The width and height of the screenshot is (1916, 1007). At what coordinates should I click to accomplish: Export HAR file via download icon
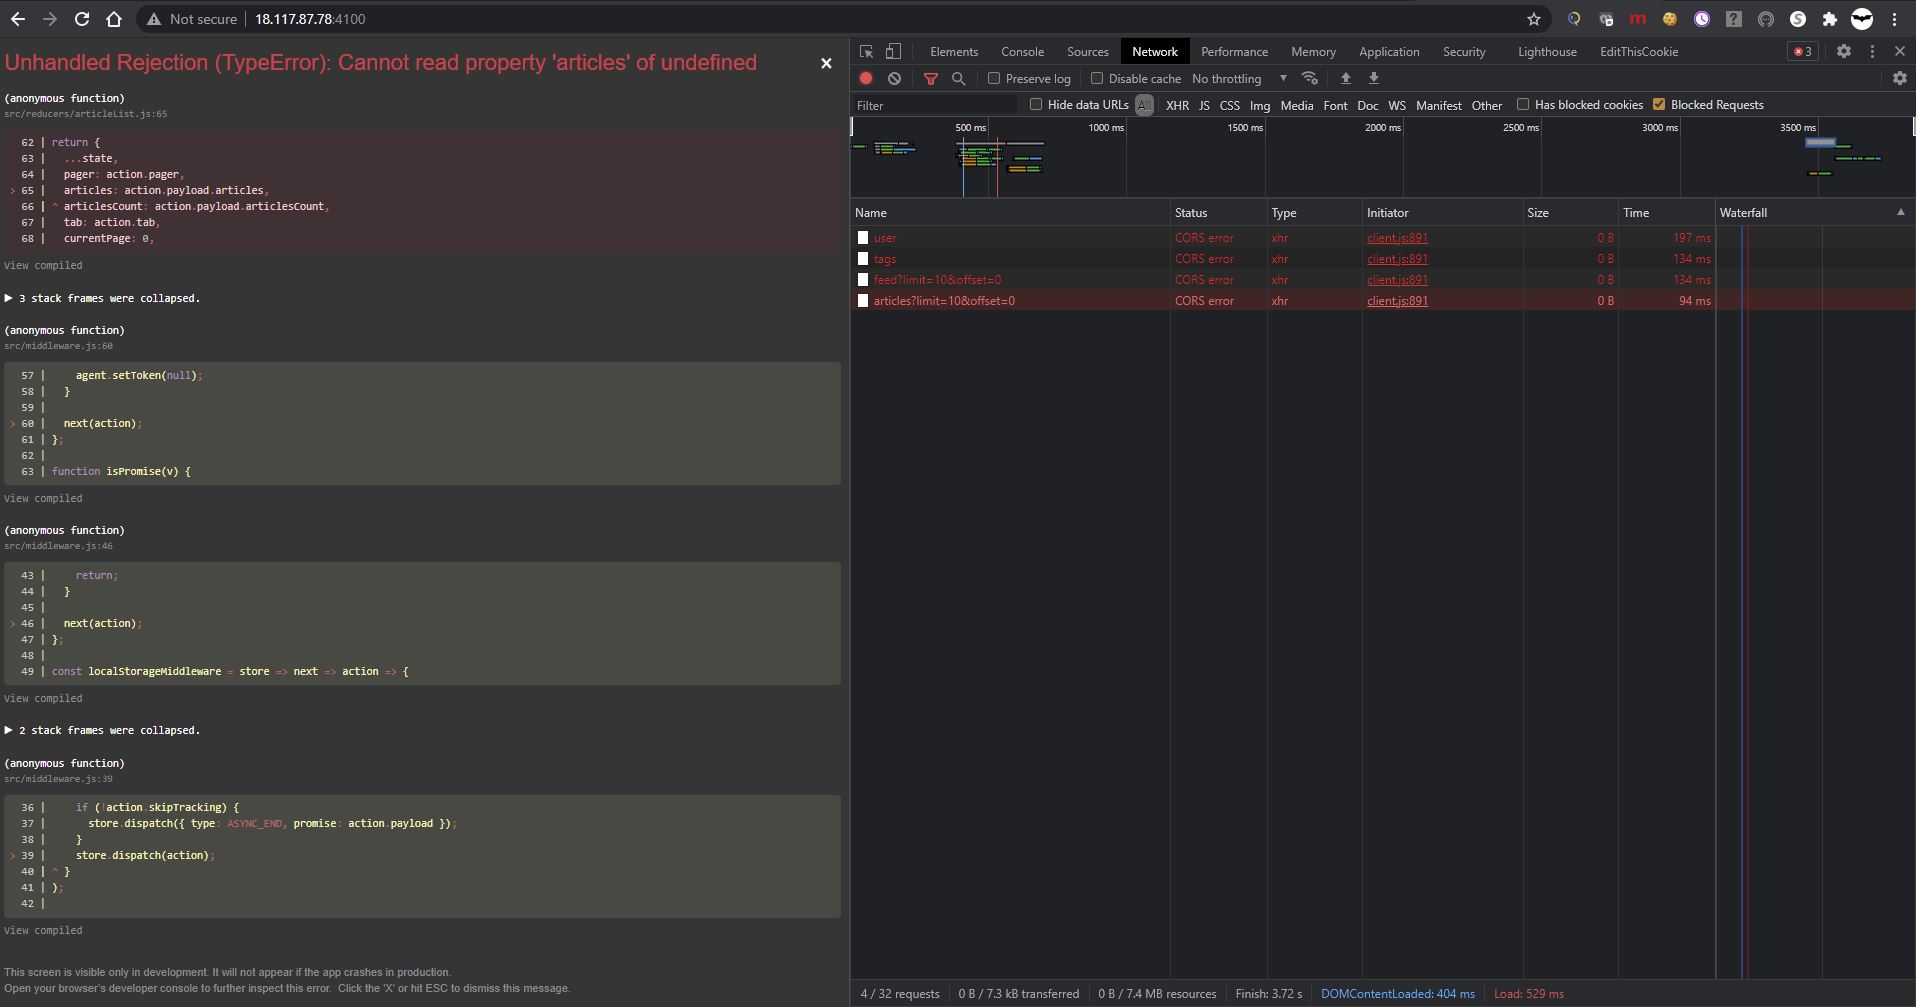pos(1376,78)
